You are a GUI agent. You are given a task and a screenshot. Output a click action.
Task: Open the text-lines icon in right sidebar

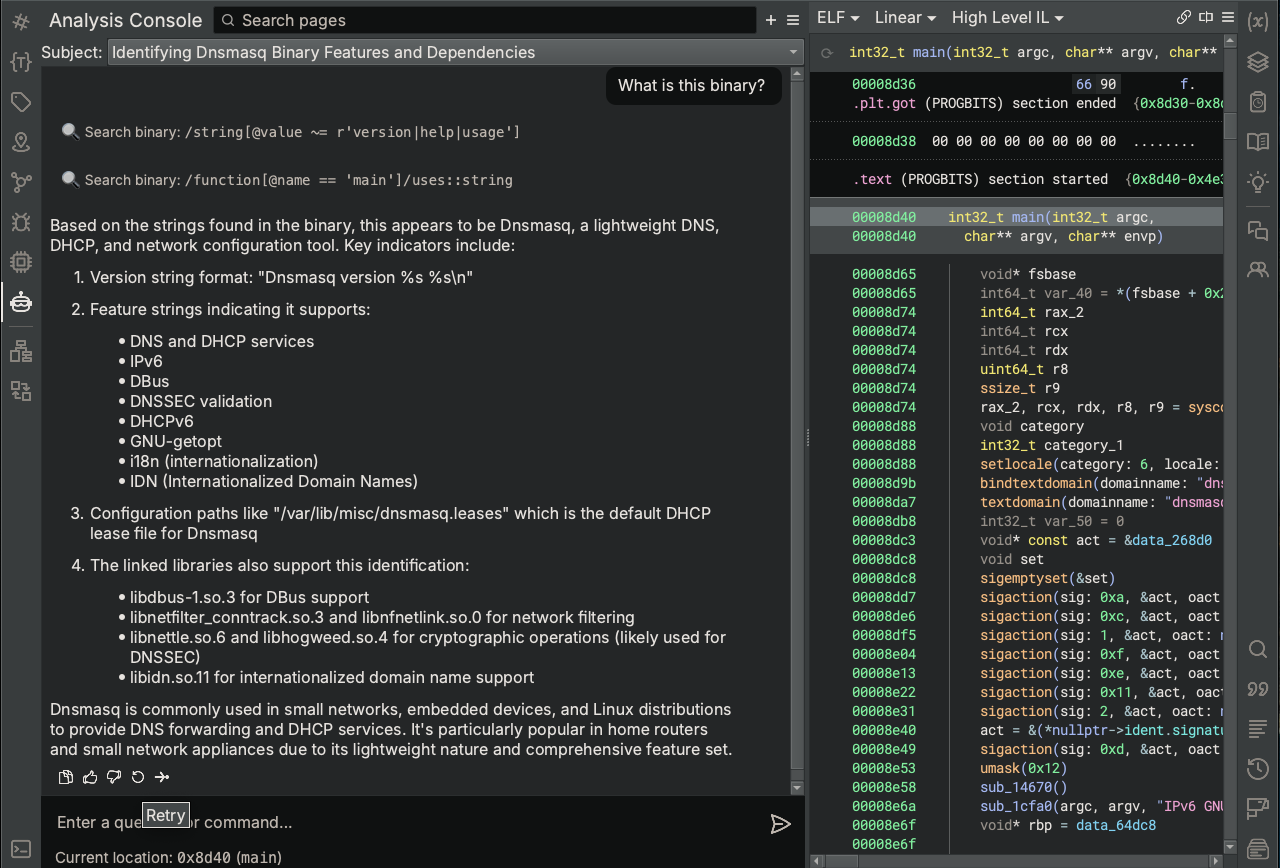(1258, 729)
